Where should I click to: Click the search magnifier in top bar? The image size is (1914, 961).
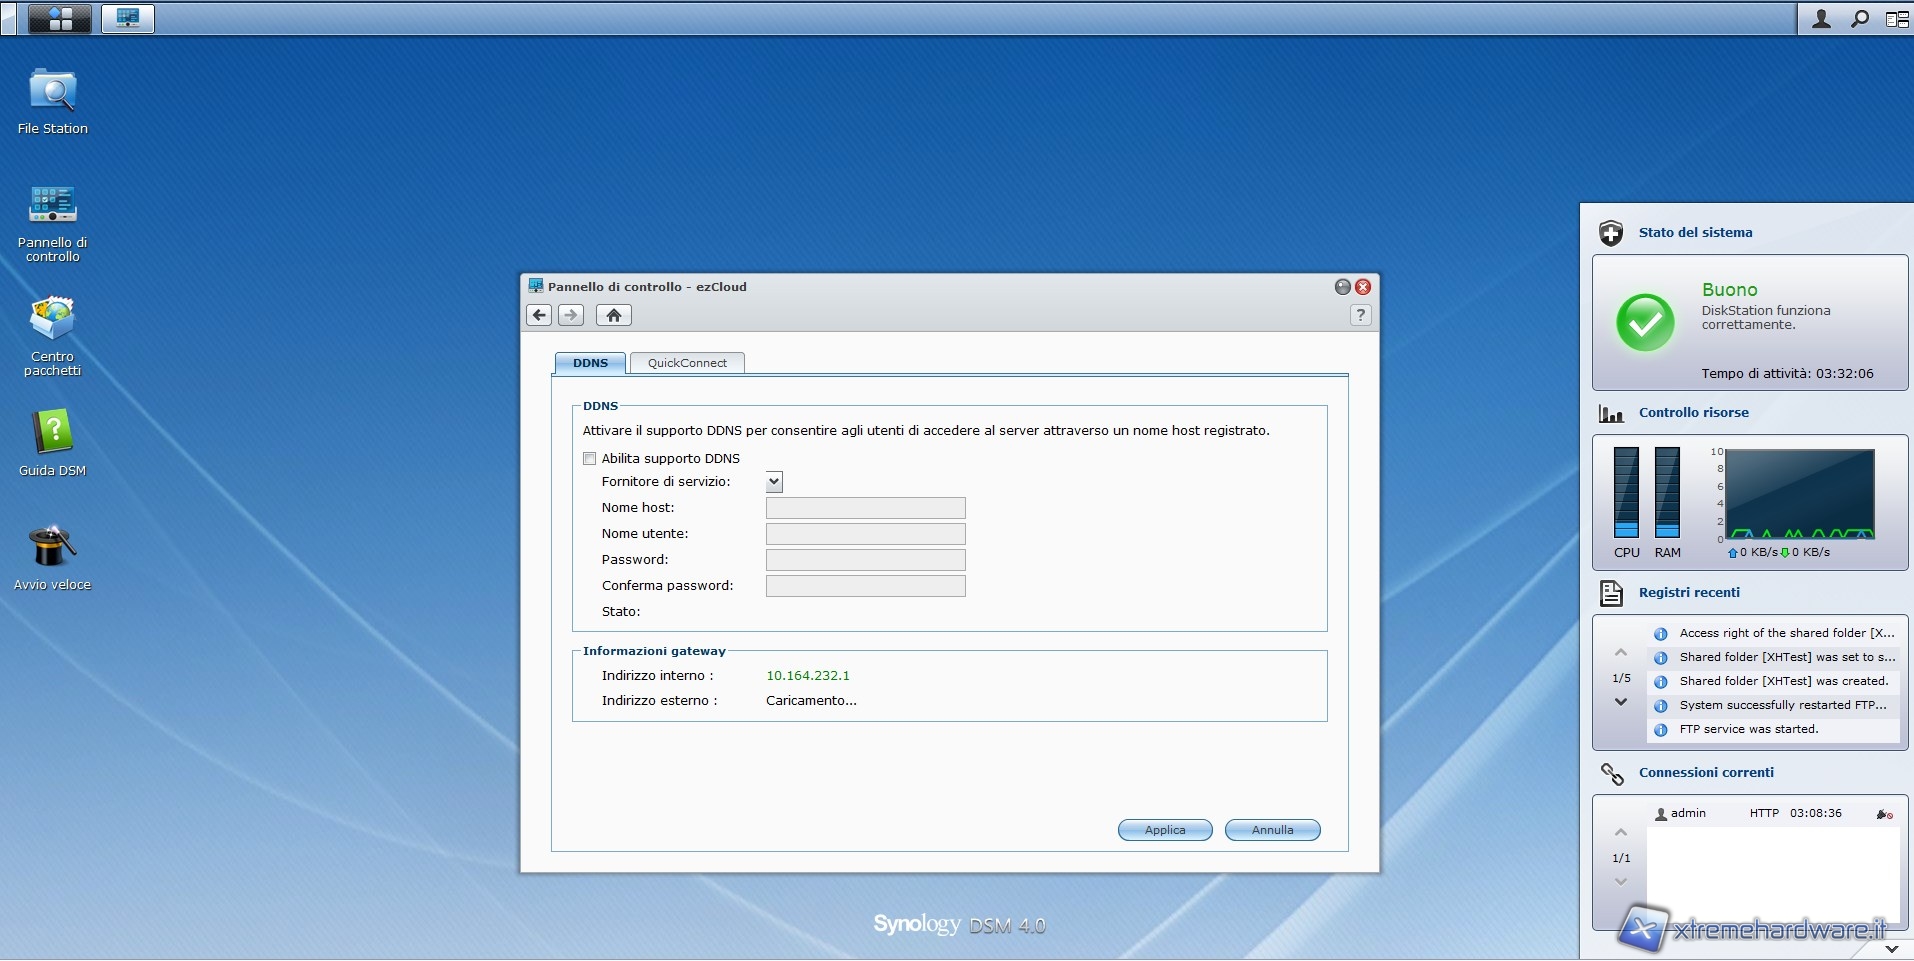tap(1860, 18)
